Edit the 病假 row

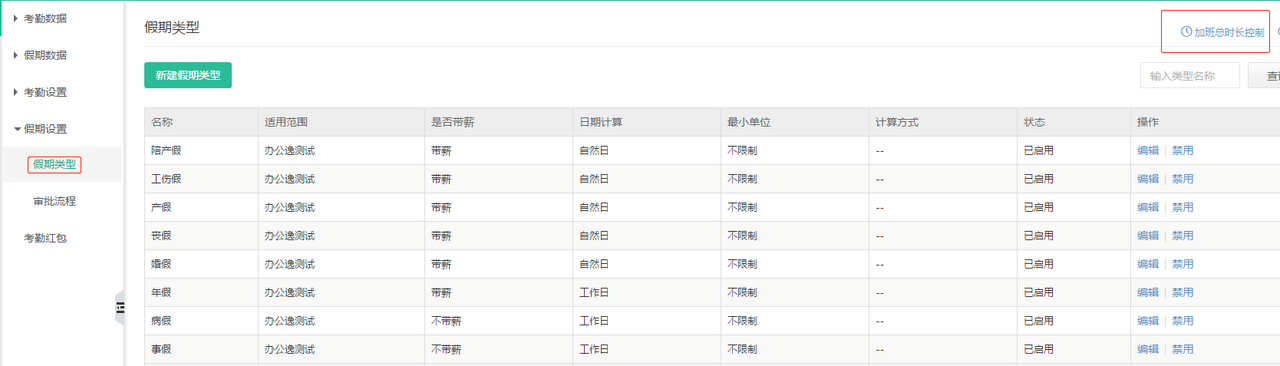tap(1148, 321)
